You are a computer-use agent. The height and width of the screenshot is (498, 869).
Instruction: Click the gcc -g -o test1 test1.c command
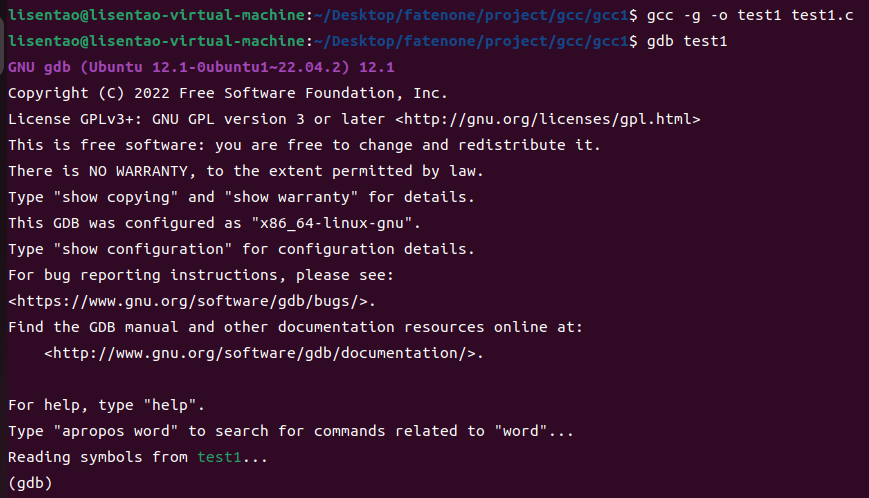pos(750,16)
